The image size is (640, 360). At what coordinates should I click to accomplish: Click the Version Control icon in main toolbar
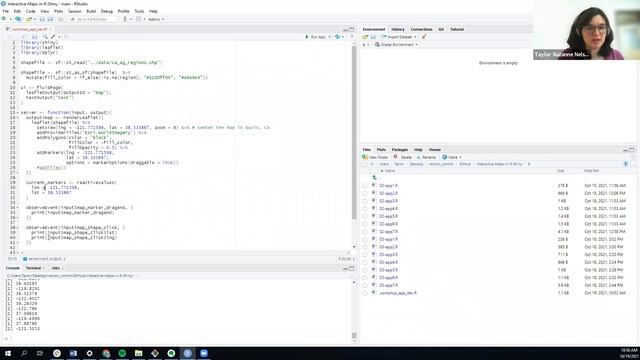125,19
